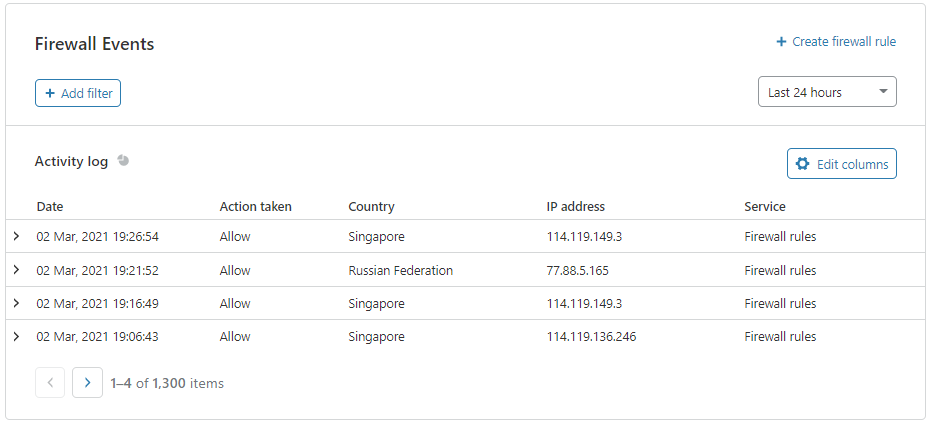Open the Last 24 hours time range dropdown
This screenshot has width=940, height=424.
point(827,92)
